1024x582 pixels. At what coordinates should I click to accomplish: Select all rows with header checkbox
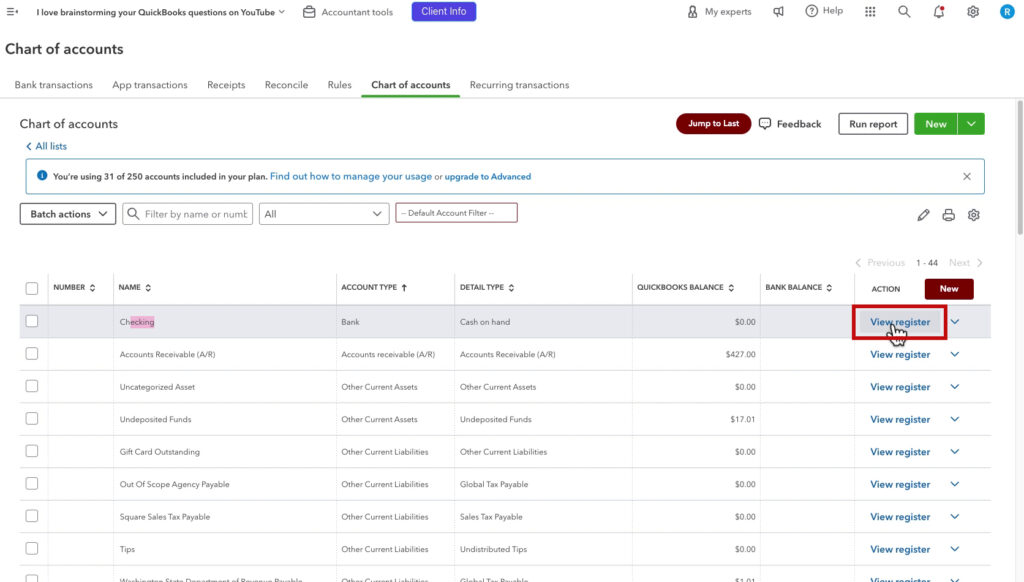[31, 287]
